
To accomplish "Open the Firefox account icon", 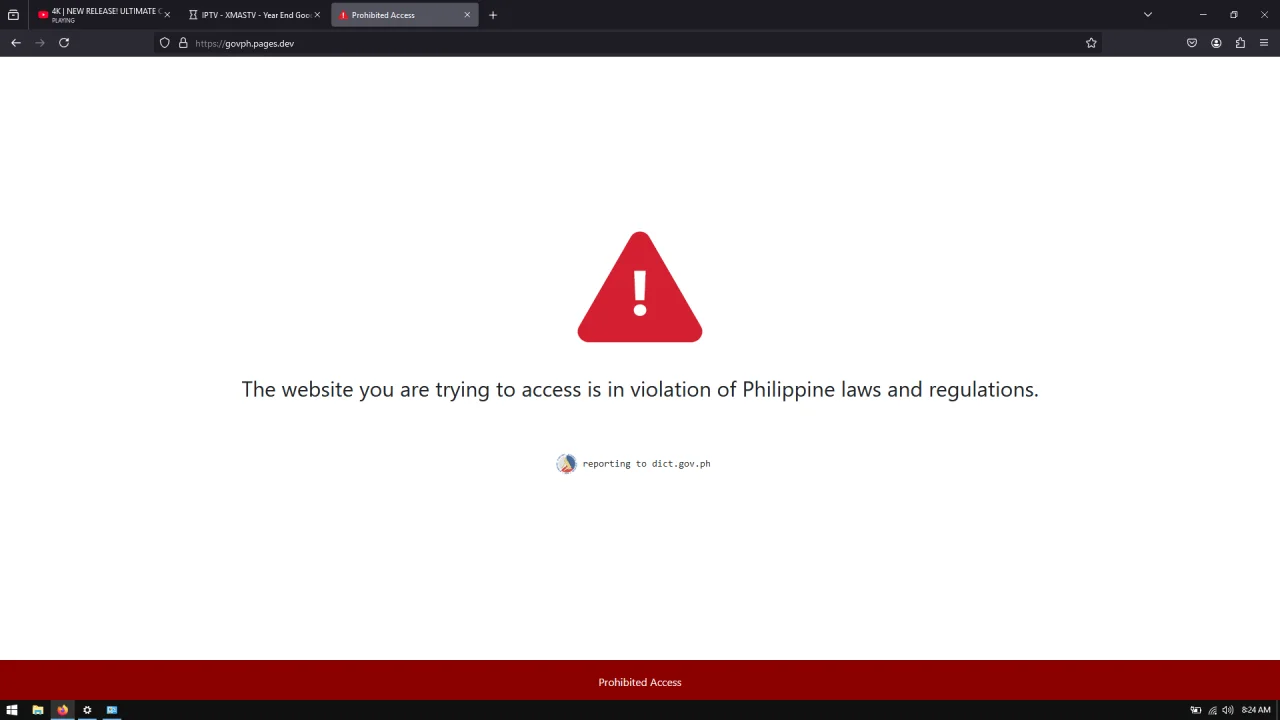I will [x=1216, y=43].
